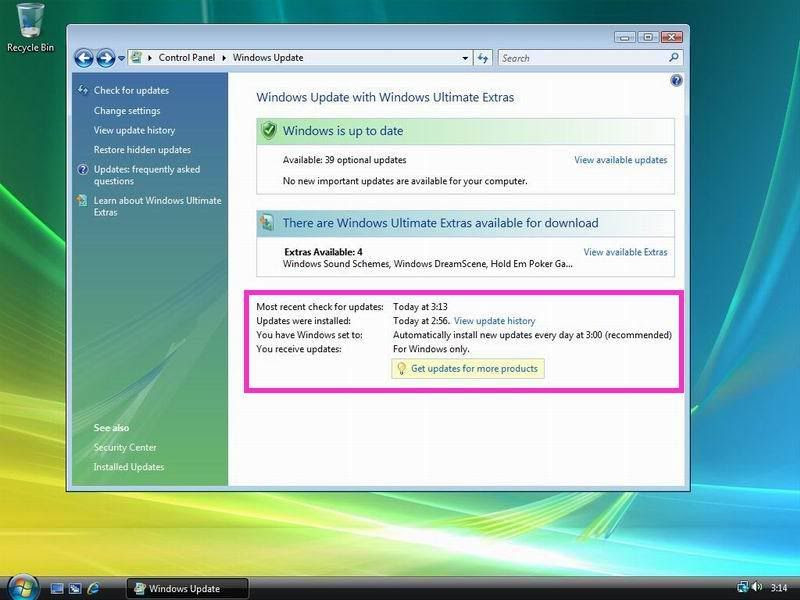Click 'Available: 39 optional updates' text
This screenshot has width=800, height=600.
[x=344, y=160]
